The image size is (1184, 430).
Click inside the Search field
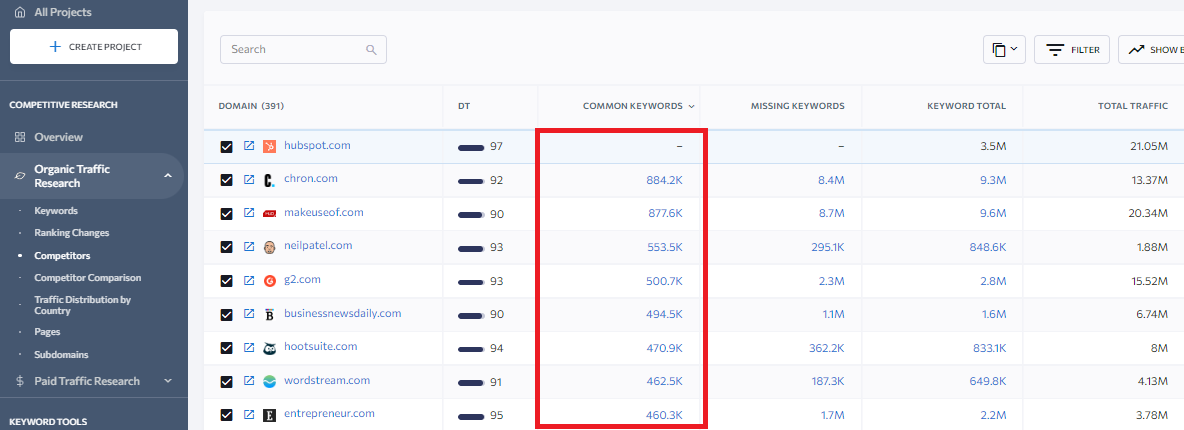point(304,49)
